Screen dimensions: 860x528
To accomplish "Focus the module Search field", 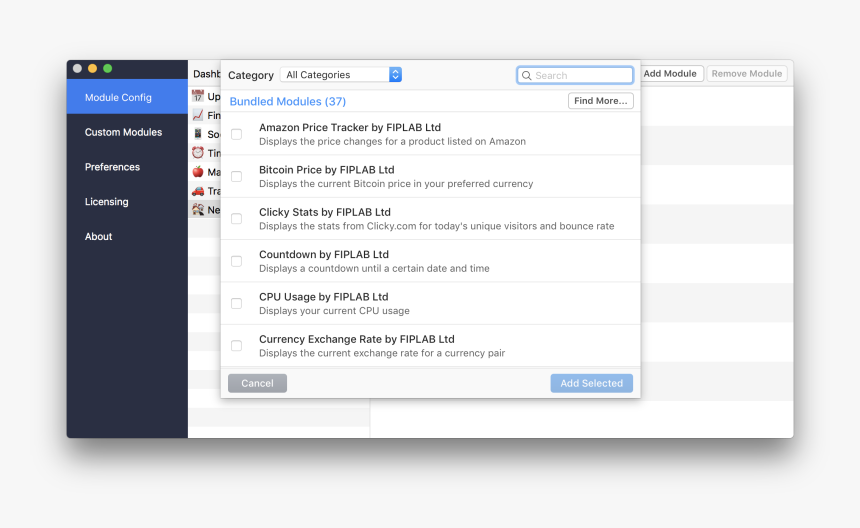I will point(580,76).
